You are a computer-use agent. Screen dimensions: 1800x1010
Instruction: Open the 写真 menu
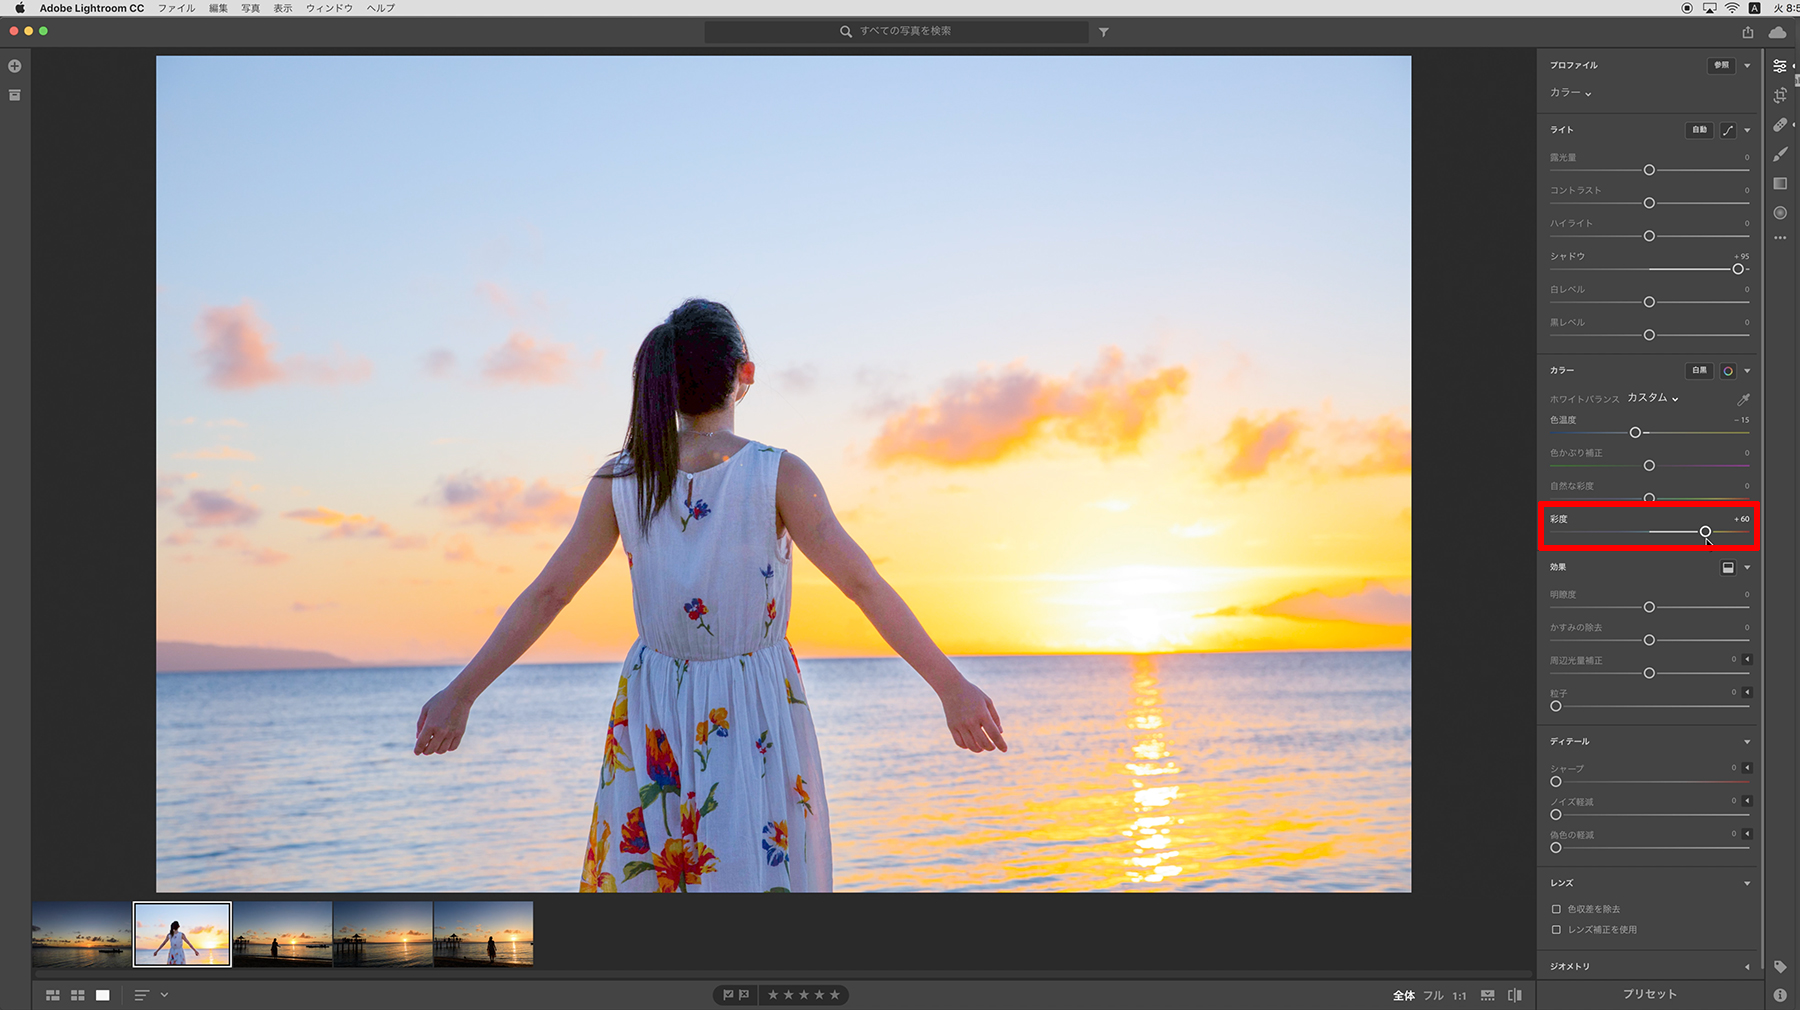click(250, 8)
